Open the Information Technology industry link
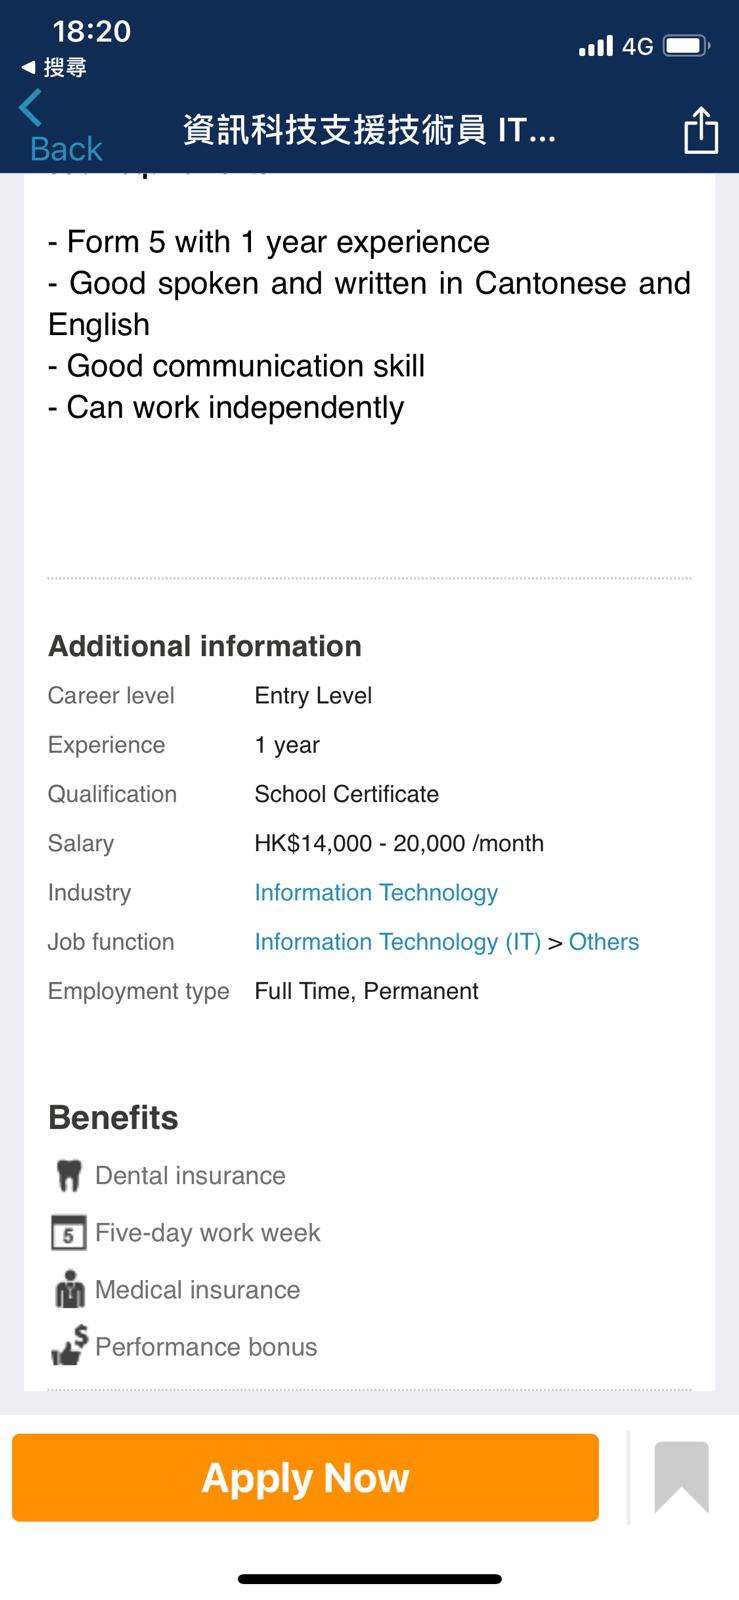The image size is (739, 1600). [376, 893]
